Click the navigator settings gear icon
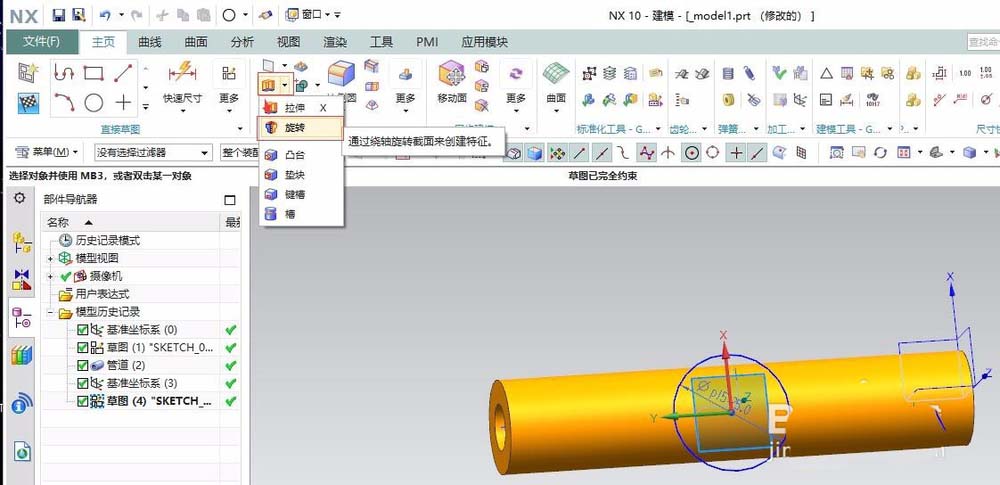Image resolution: width=1000 pixels, height=485 pixels. tap(20, 198)
